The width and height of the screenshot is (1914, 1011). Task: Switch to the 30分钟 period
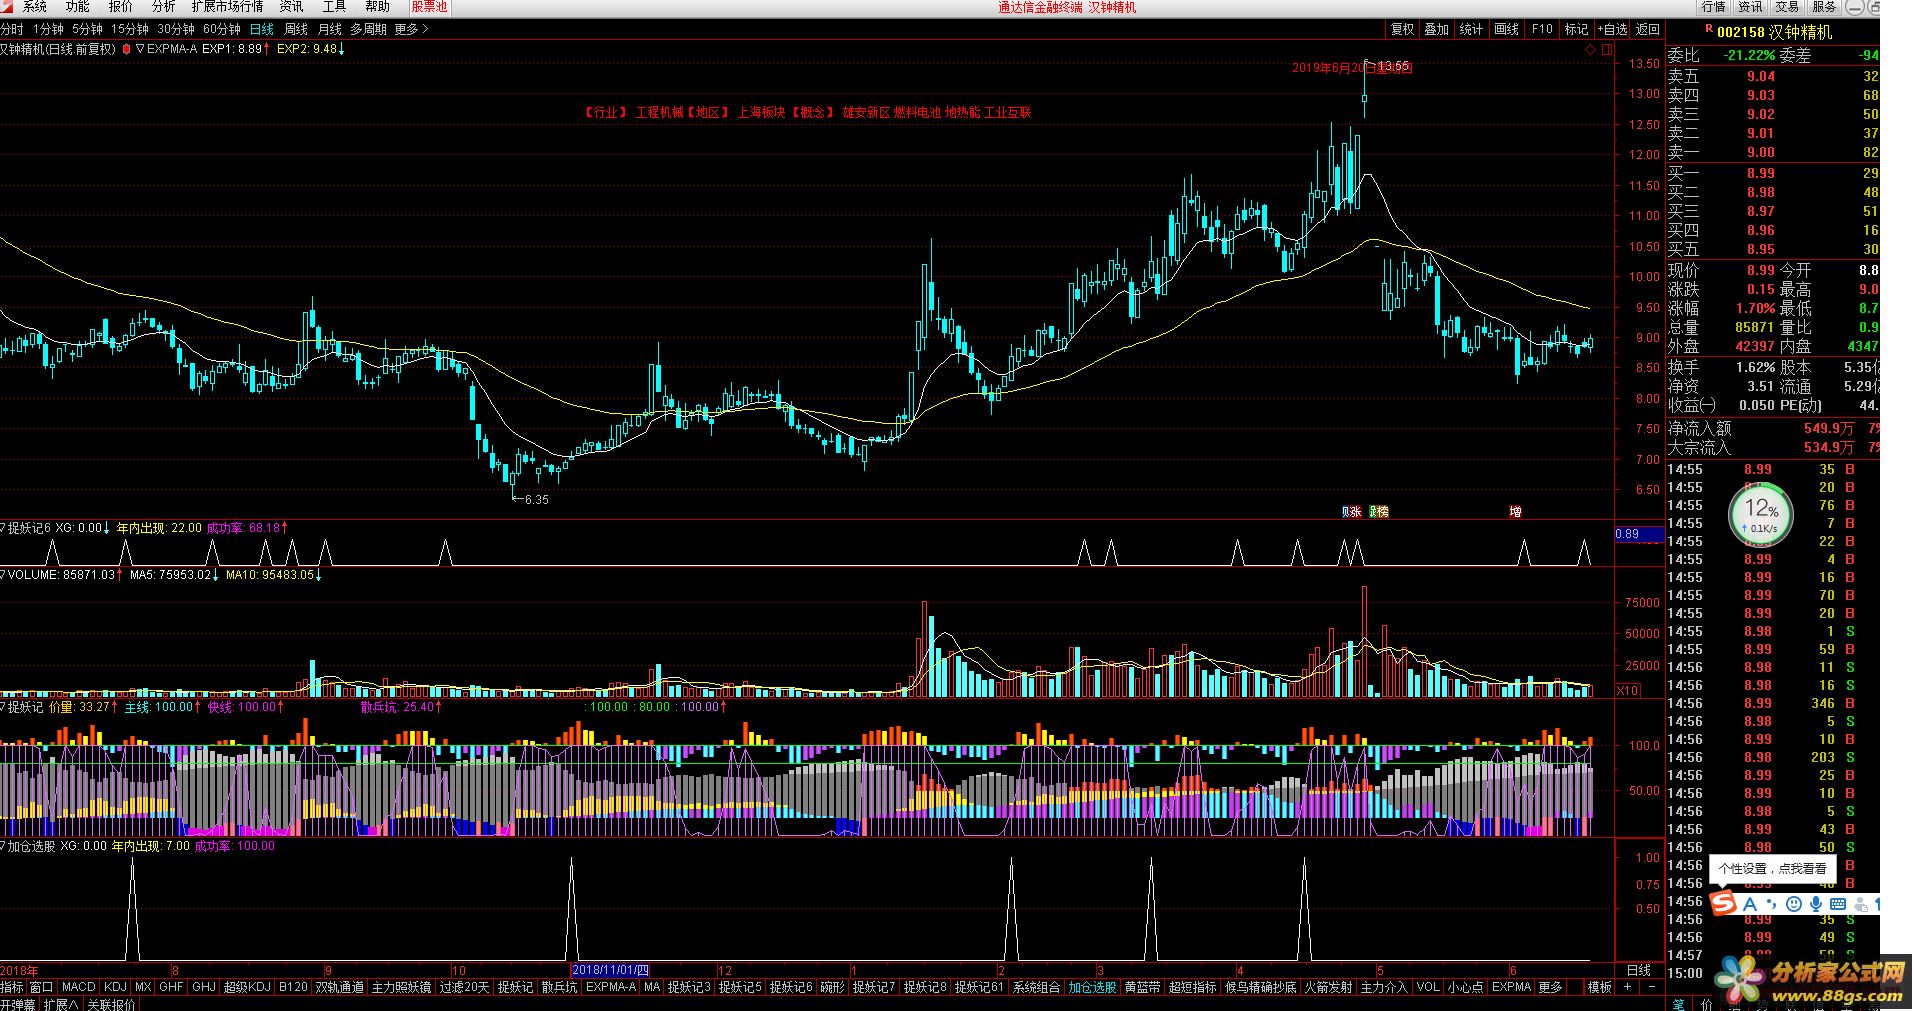pos(176,29)
